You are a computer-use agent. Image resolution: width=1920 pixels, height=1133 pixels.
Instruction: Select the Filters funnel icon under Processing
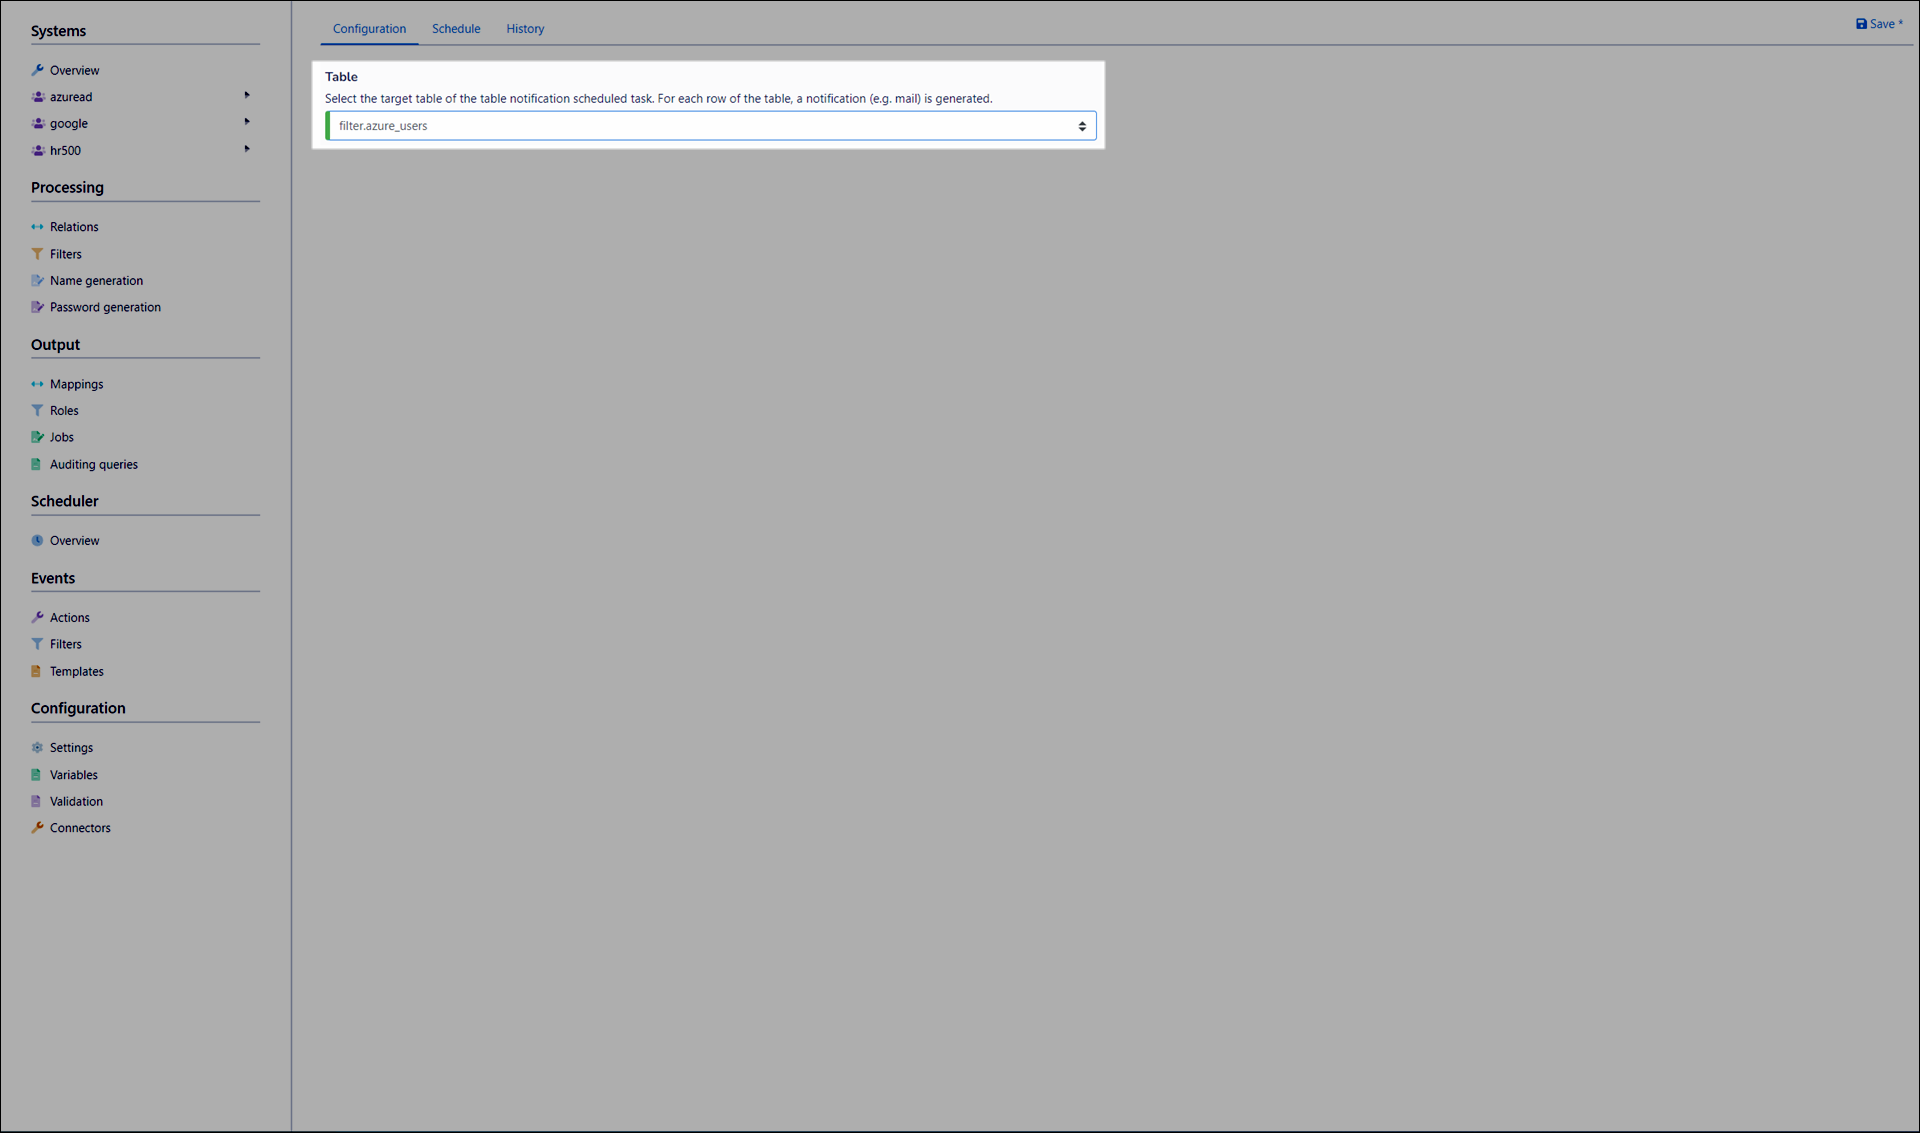tap(38, 253)
